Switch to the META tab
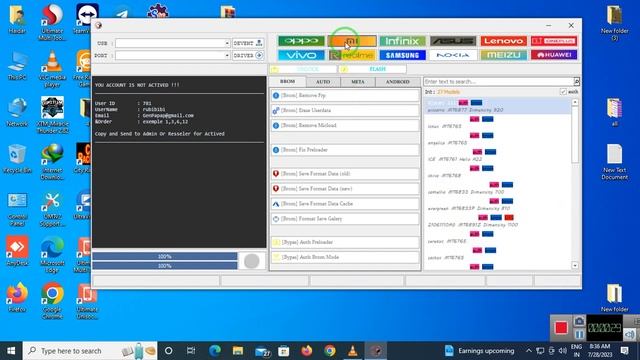The image size is (640, 360). click(358, 82)
